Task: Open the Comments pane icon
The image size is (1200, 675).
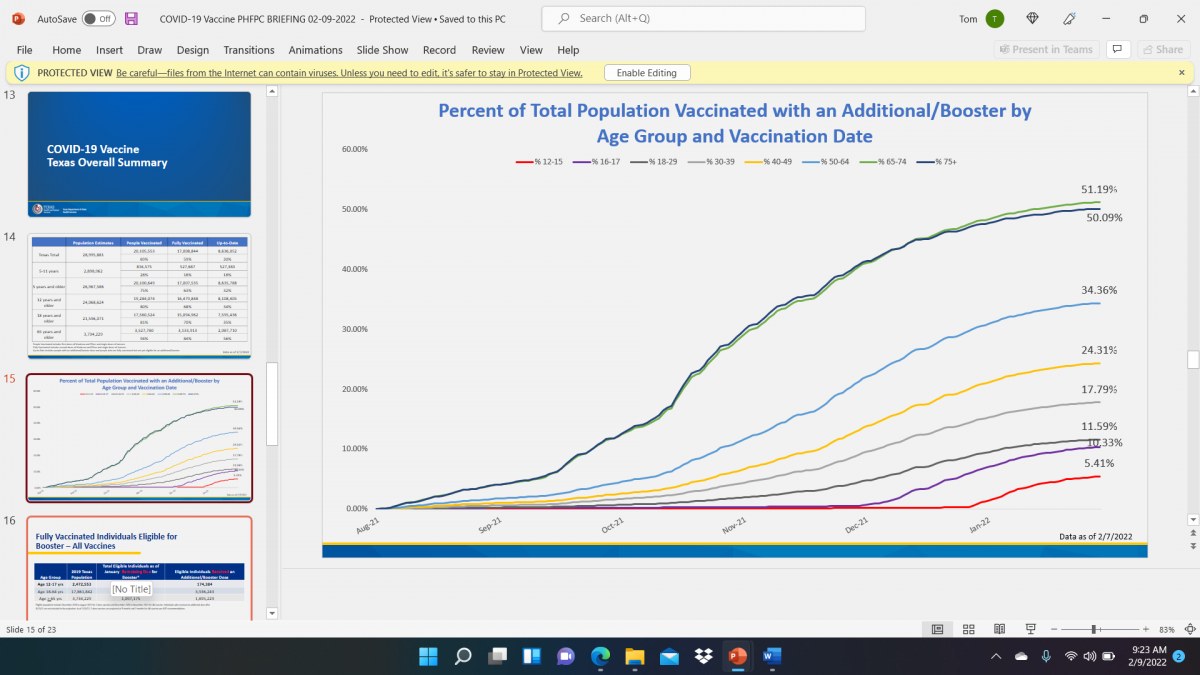Action: (x=1118, y=48)
